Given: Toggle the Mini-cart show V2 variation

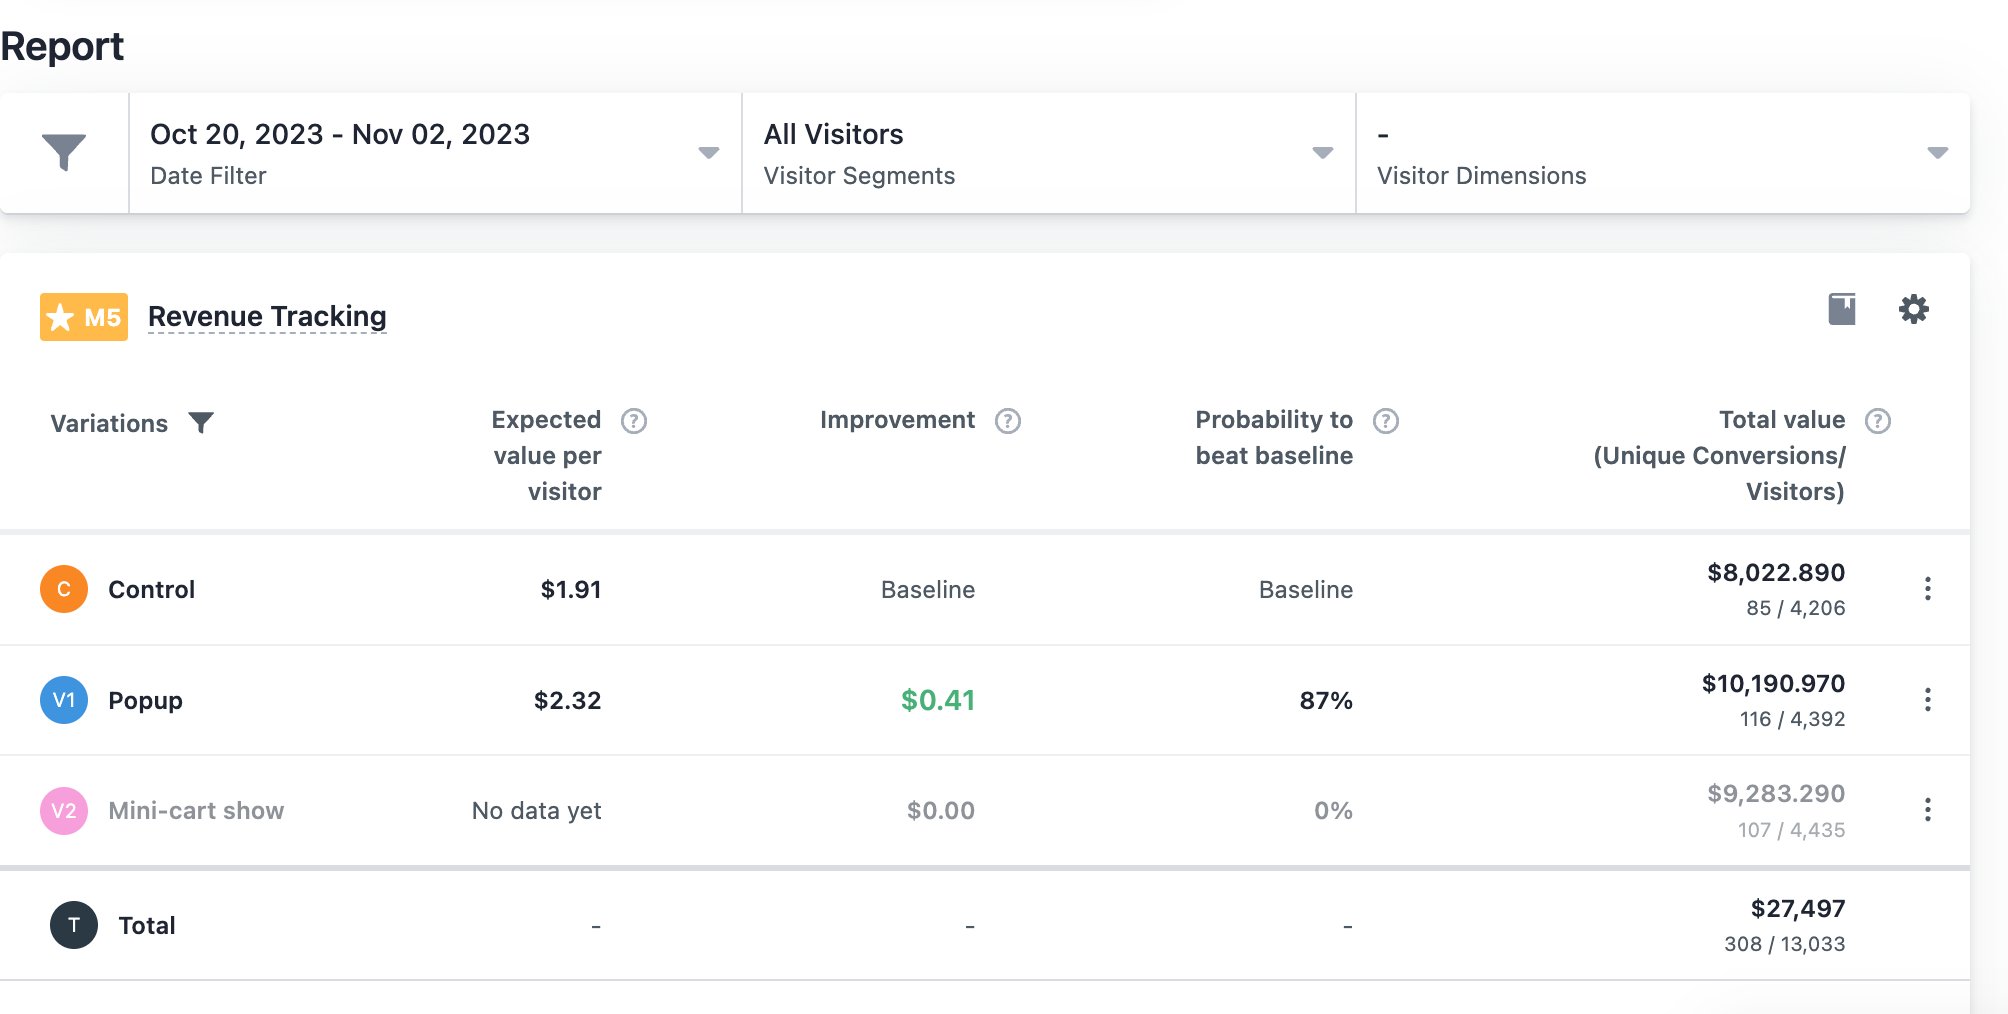Looking at the screenshot, I should [x=64, y=811].
